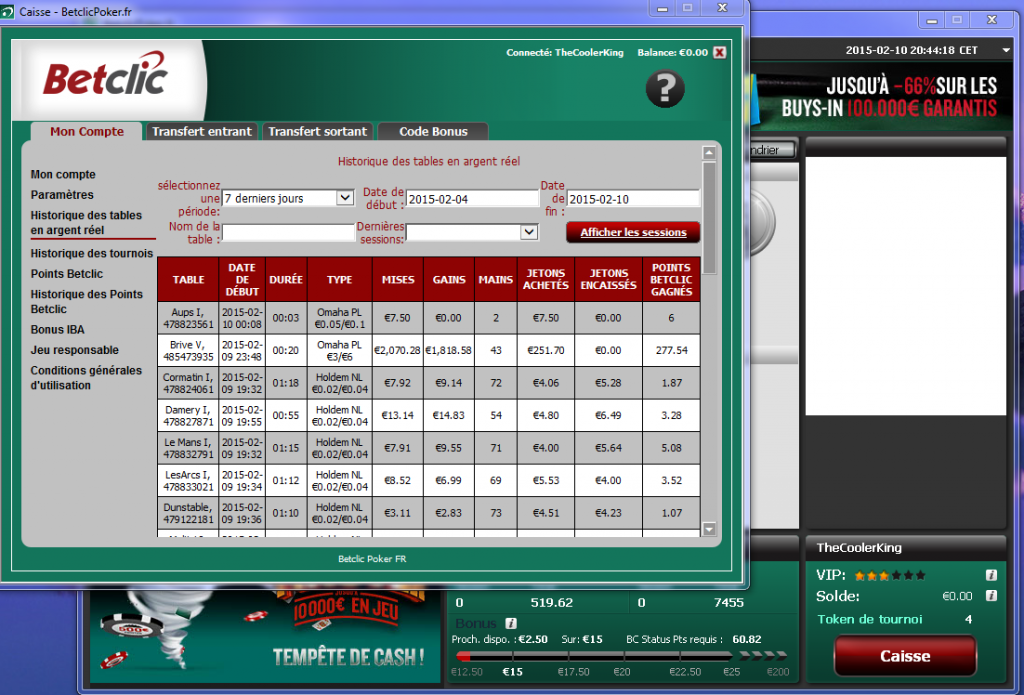Open the Transfert entrant tab
Viewport: 1024px width, 695px height.
[202, 131]
